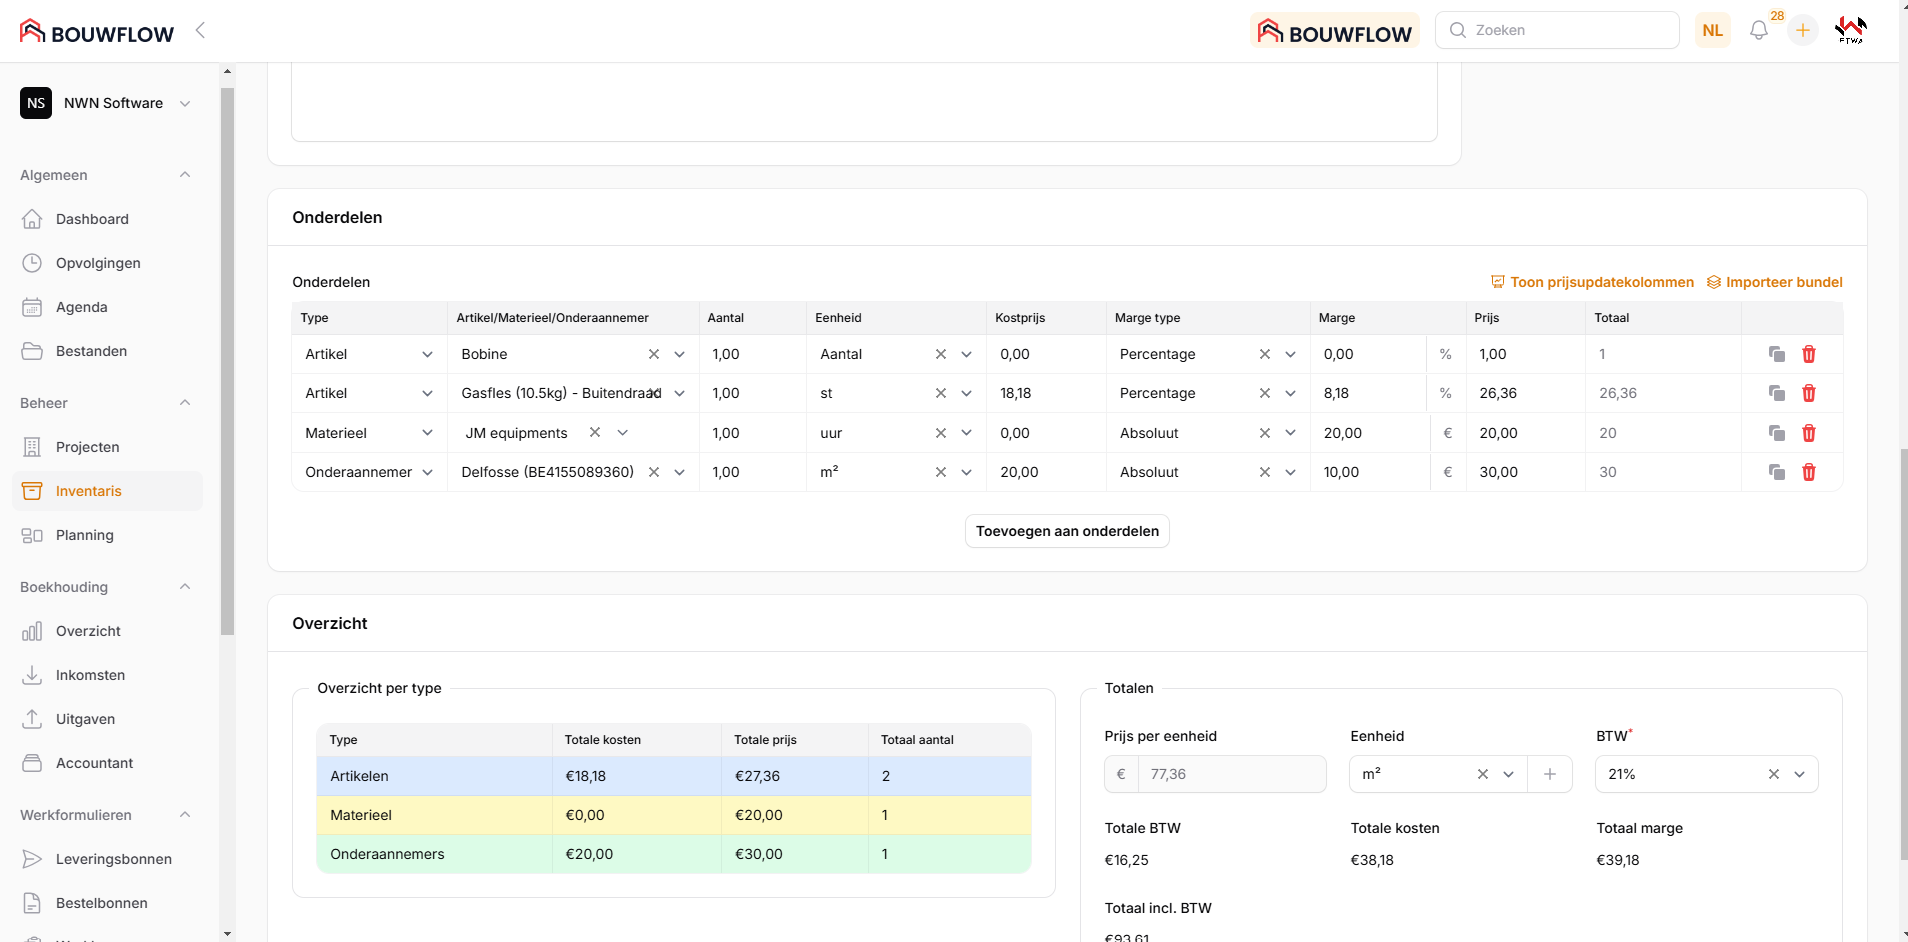Clear the m² unit in Totalen
The height and width of the screenshot is (942, 1908).
click(1482, 774)
